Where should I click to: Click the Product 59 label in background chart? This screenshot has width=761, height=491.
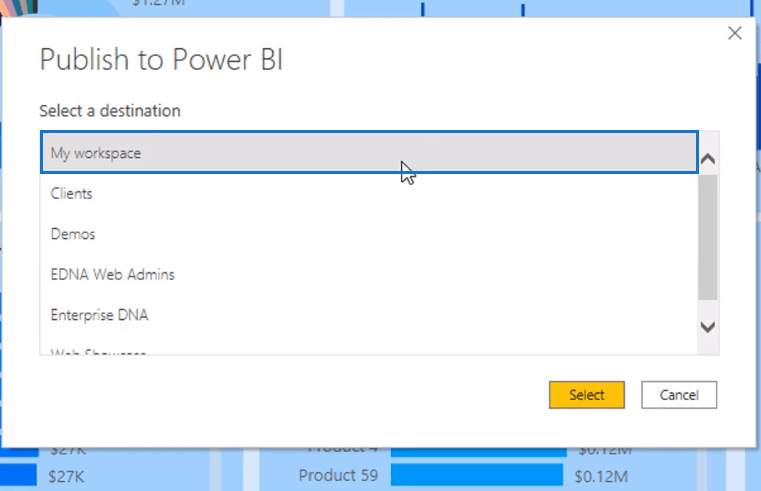(338, 475)
